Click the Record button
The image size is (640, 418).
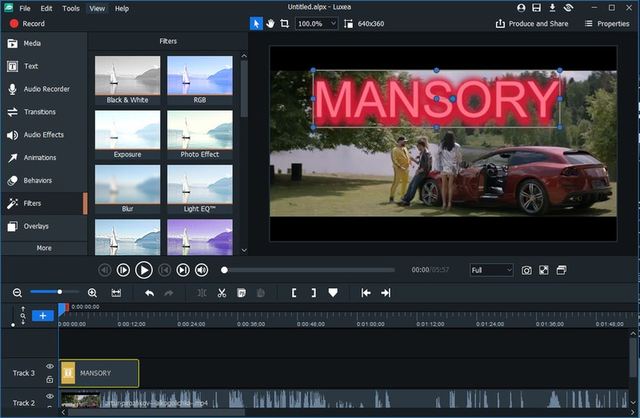(25, 23)
